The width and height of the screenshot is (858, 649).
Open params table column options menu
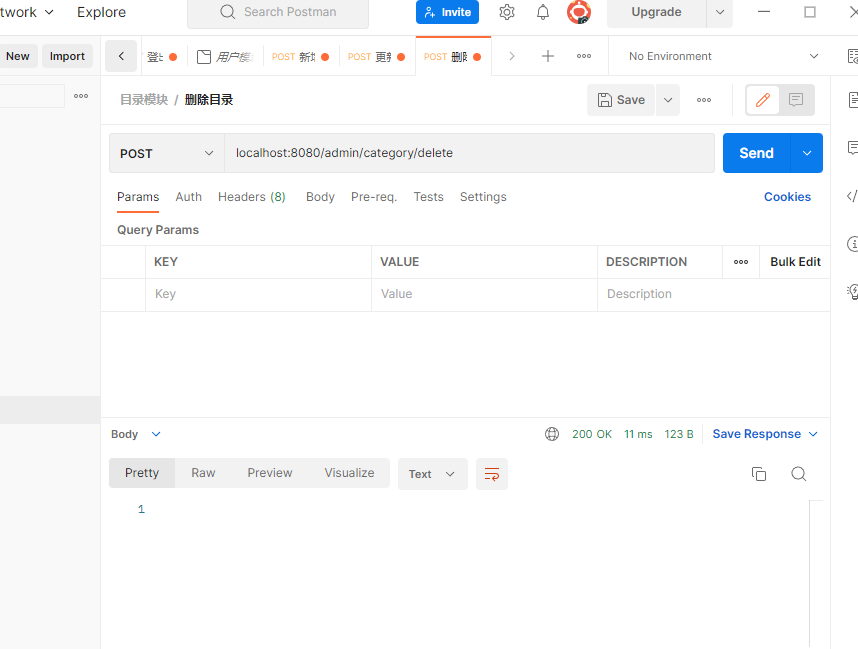pos(741,262)
